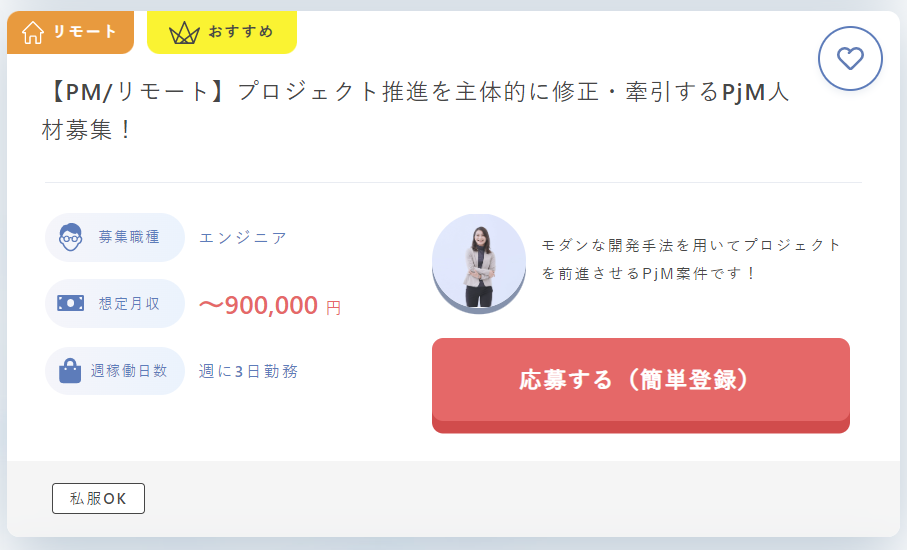
Task: Click the house icon in リモート badge
Action: (33, 32)
